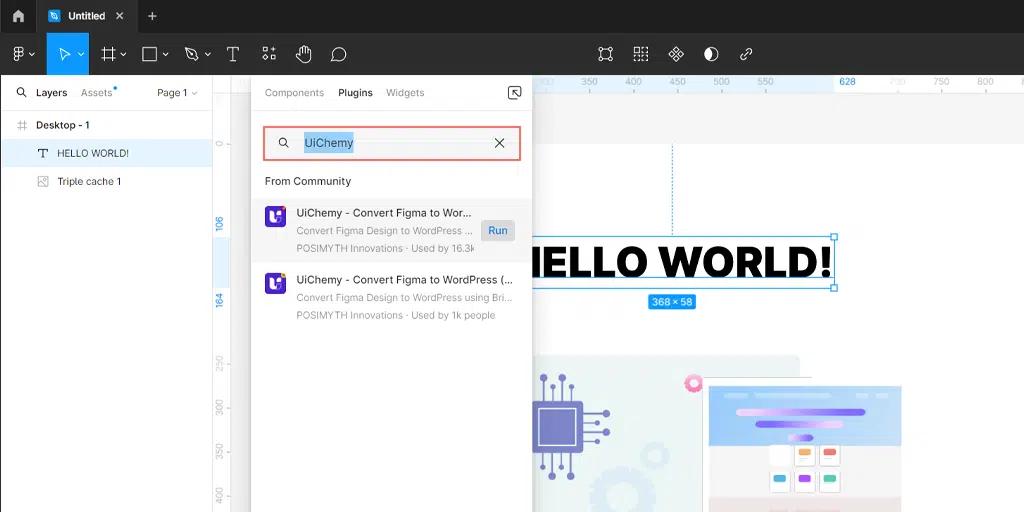Screen dimensions: 1024x512
Task: Open the Page 1 dropdown
Action: tap(177, 93)
